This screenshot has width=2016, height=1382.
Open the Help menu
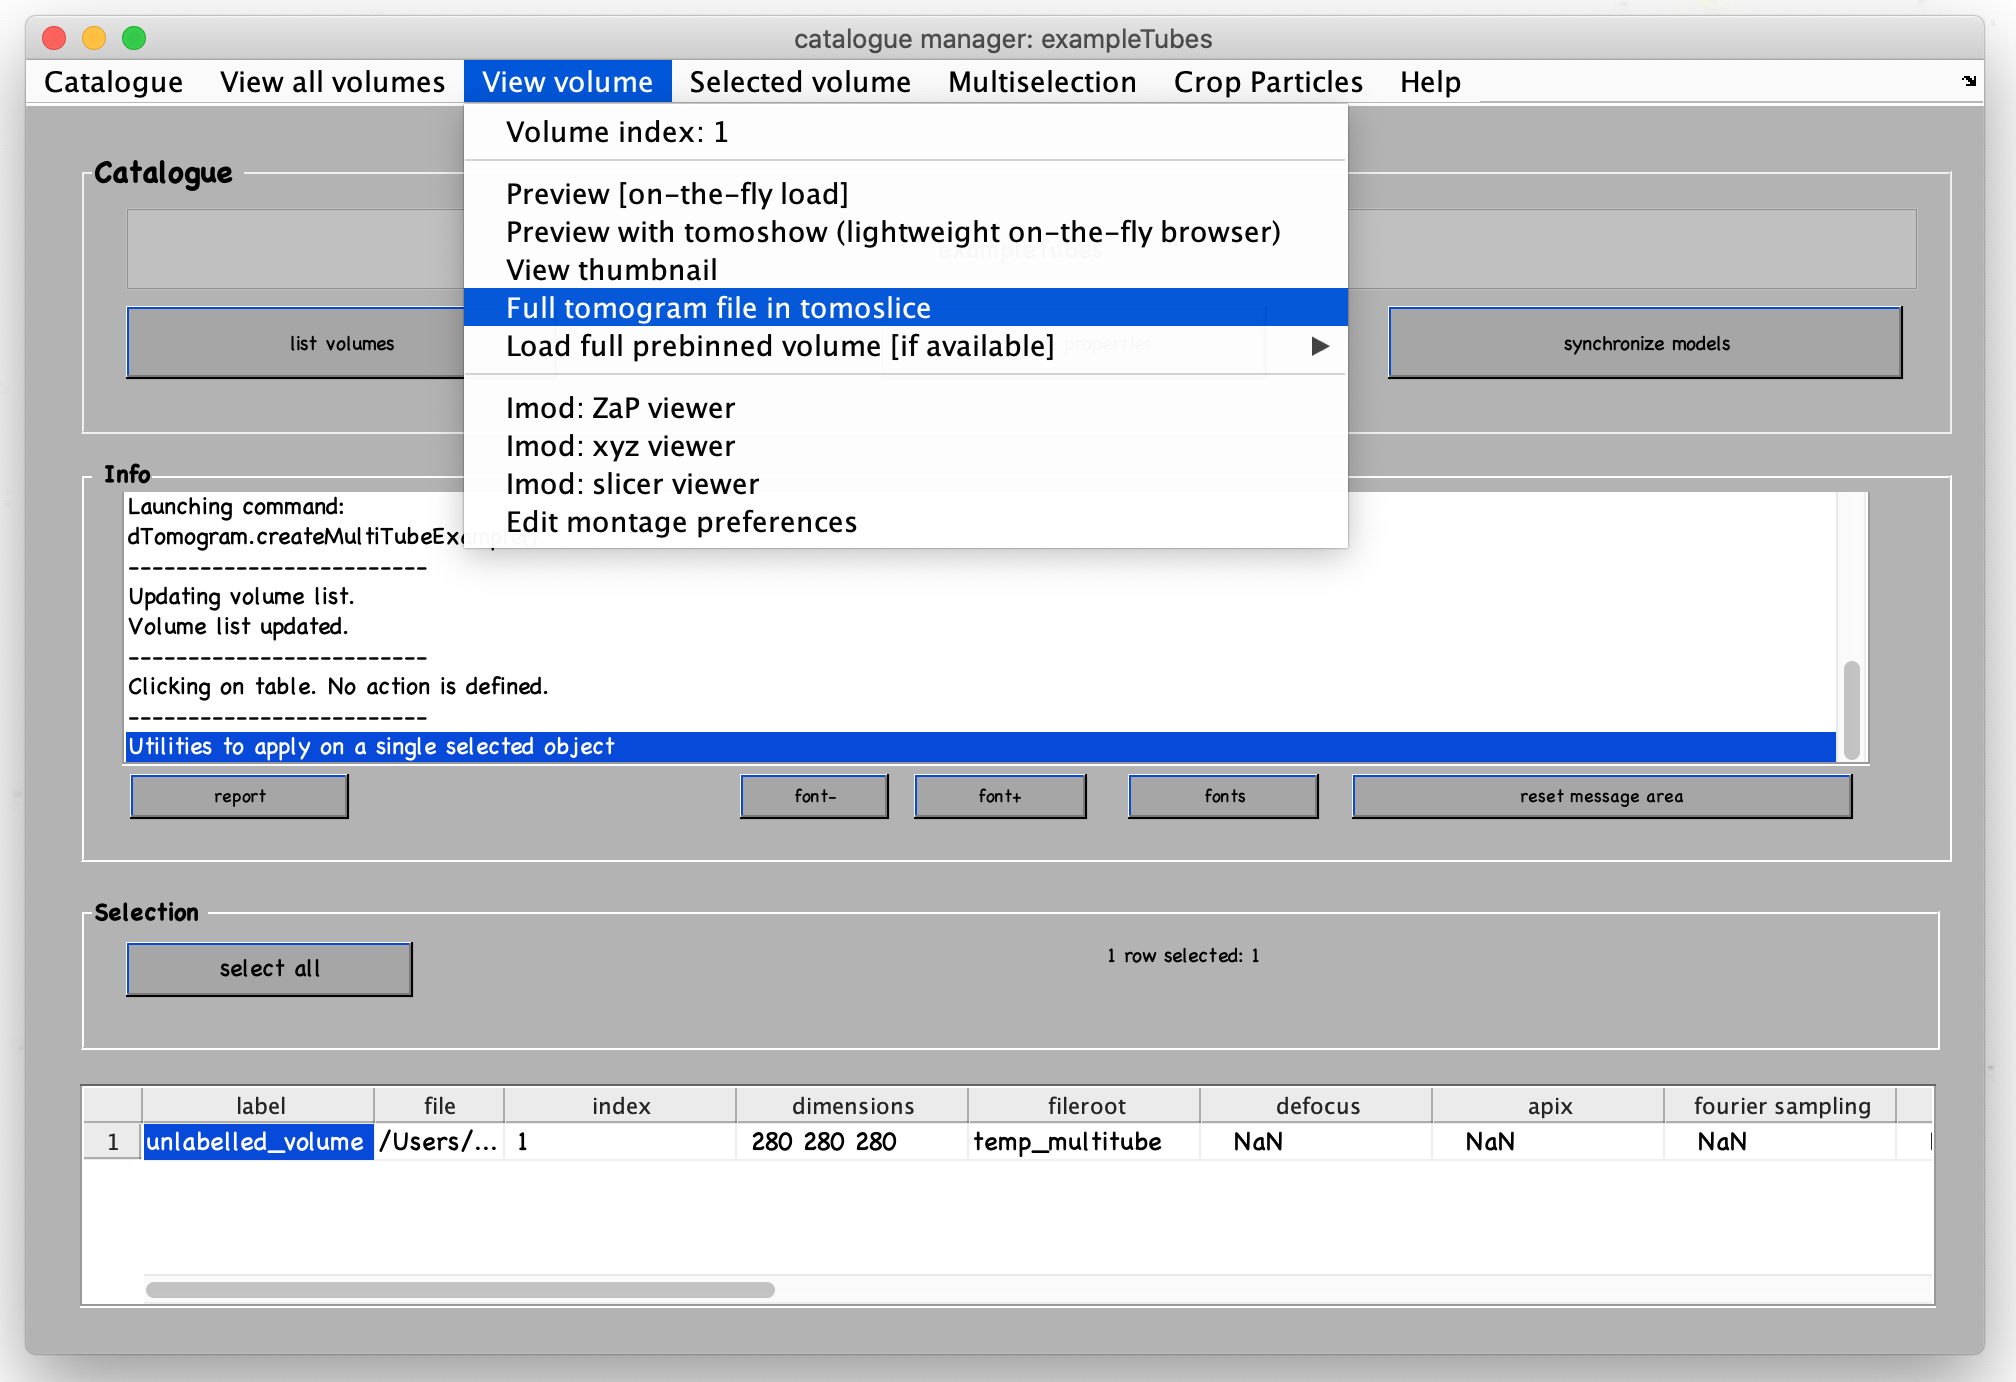click(1430, 82)
